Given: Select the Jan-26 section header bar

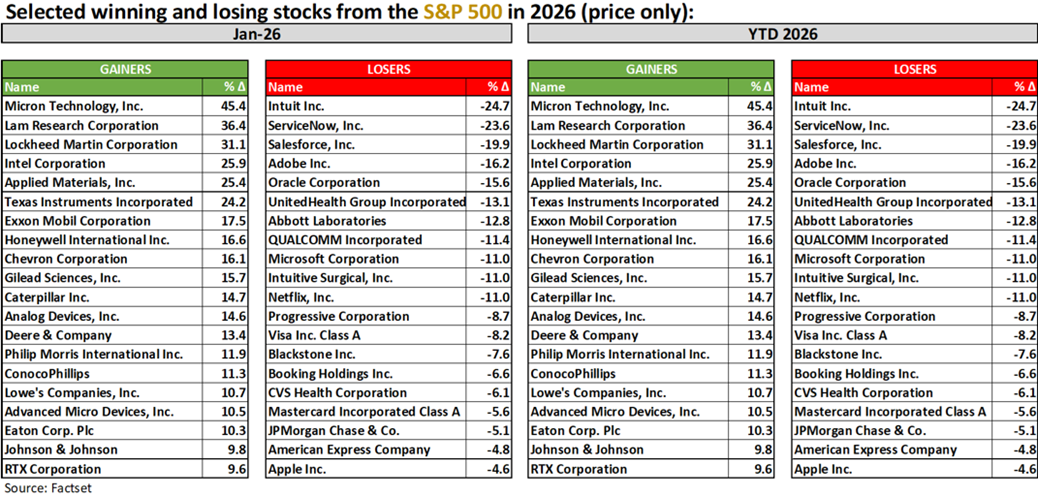Looking at the screenshot, I should [256, 34].
